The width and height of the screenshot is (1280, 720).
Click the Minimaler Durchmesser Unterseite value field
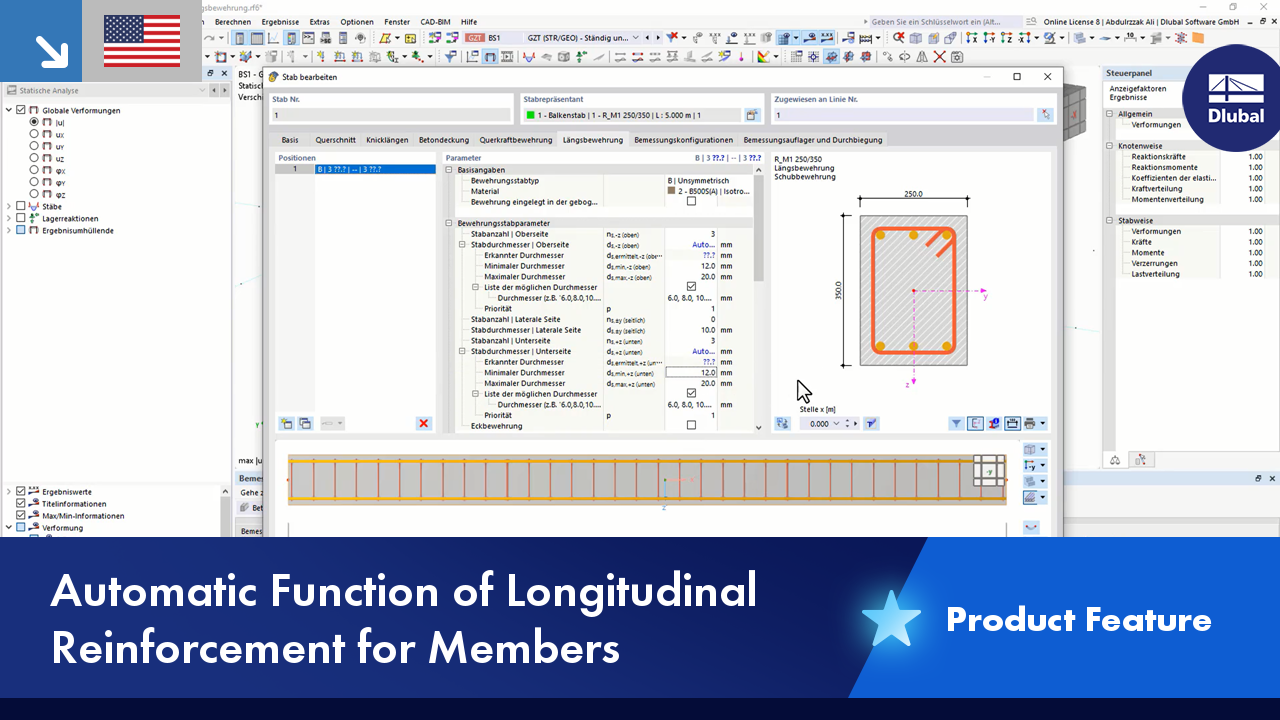click(691, 373)
